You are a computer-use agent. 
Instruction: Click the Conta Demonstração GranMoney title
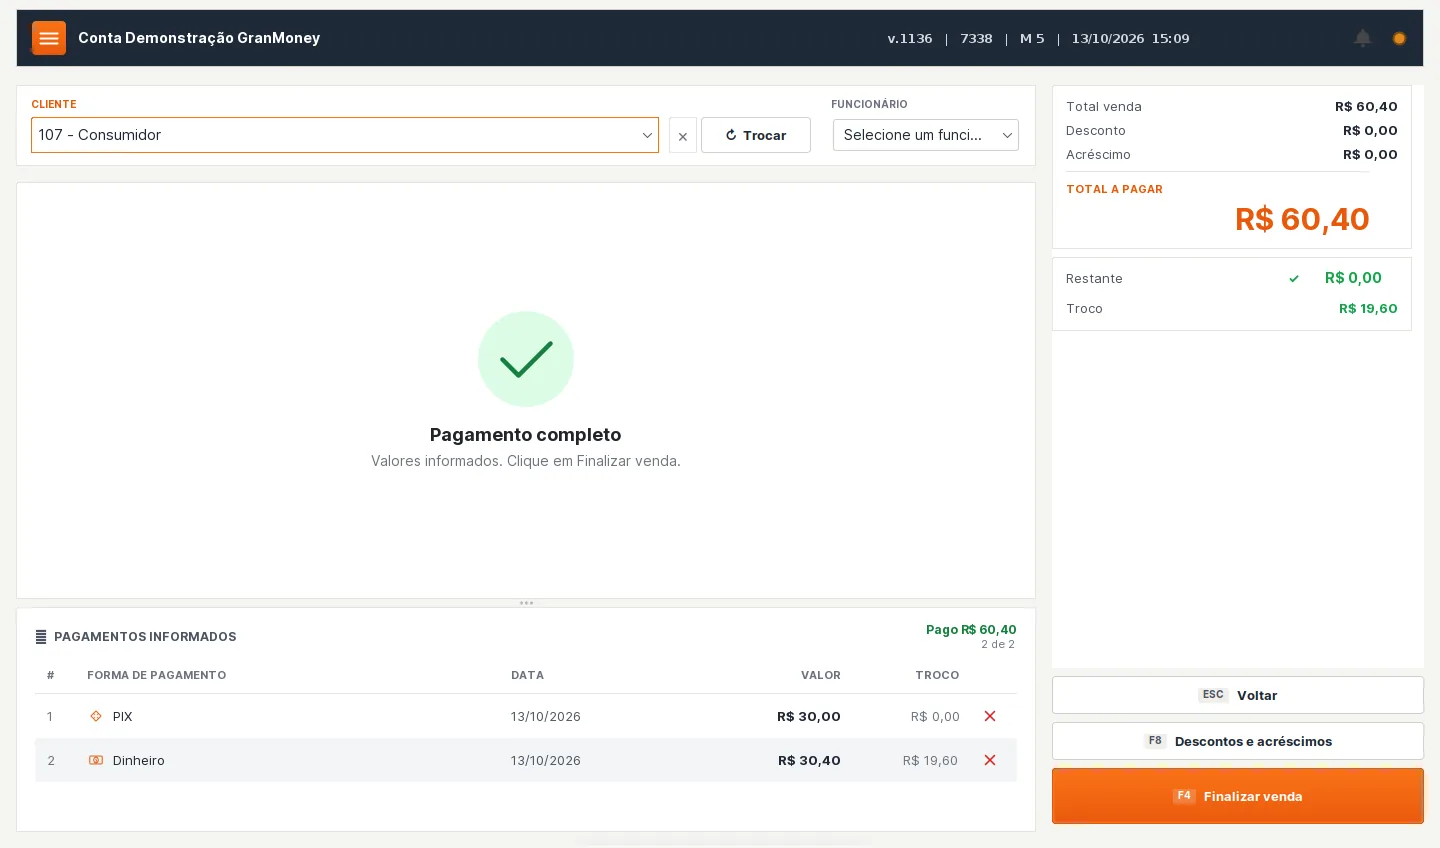pos(199,38)
